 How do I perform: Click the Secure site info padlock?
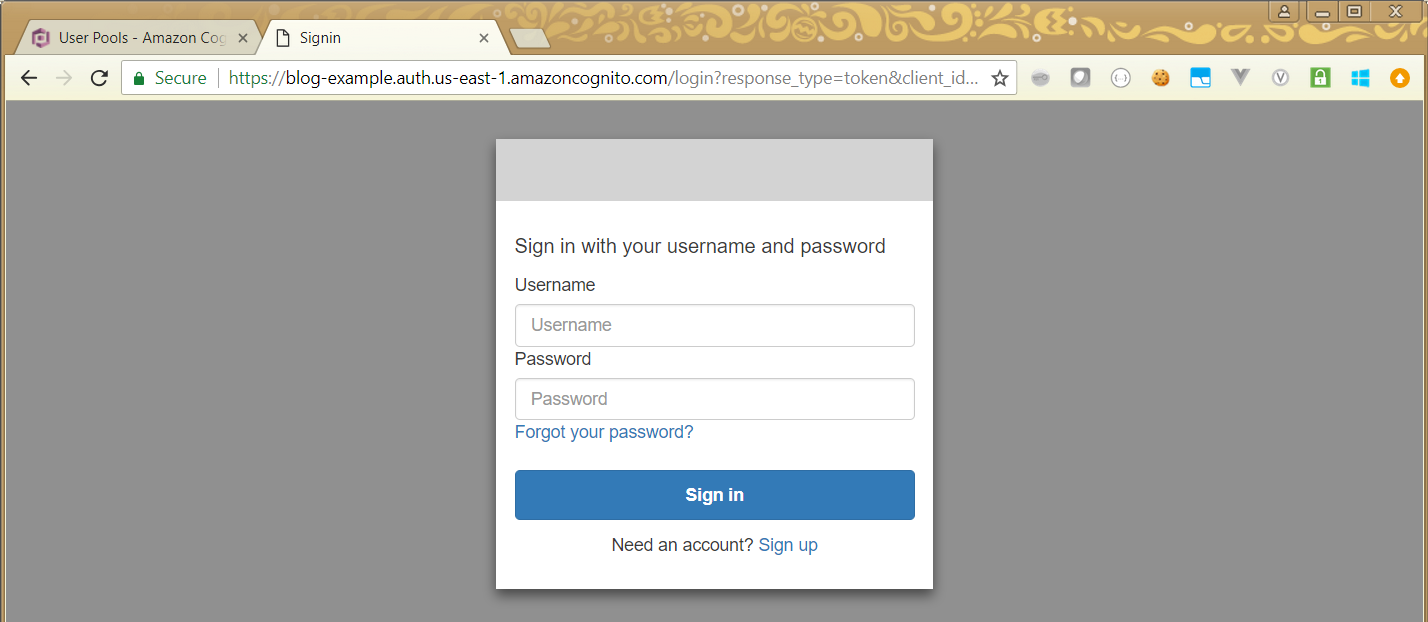[x=139, y=78]
